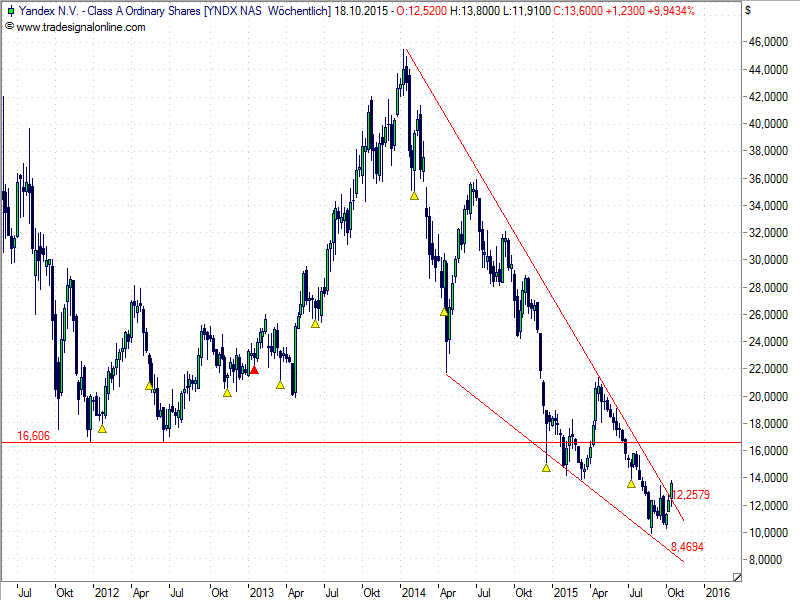This screenshot has height=600, width=800.
Task: Select the rightmost yellow triangle marker
Action: pyautogui.click(x=630, y=483)
